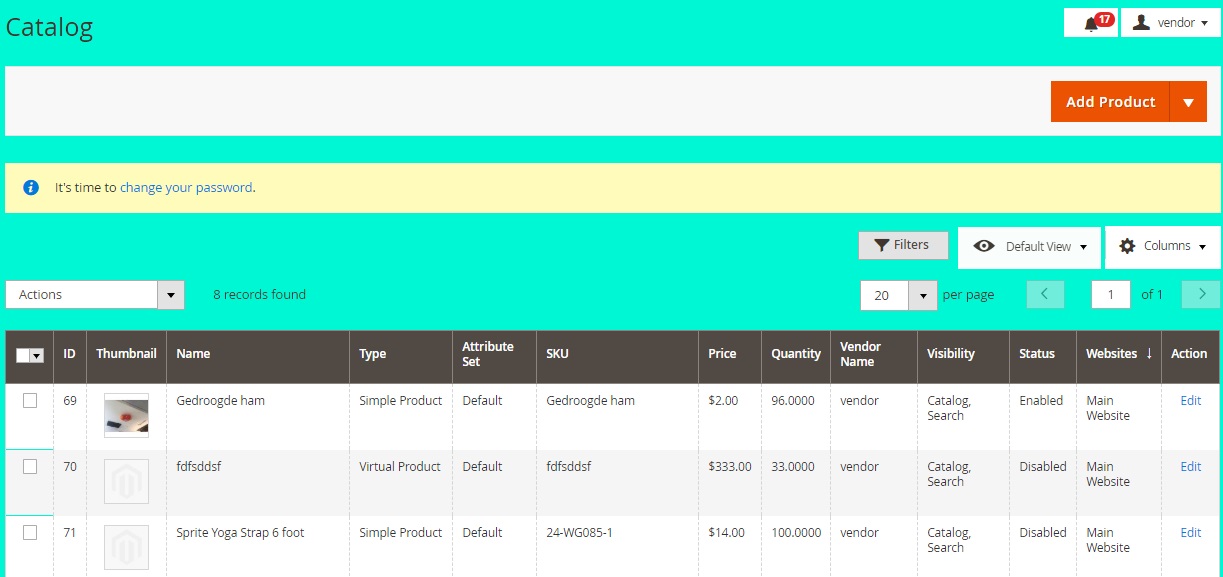Open the Default View eye menu
The image size is (1223, 577).
1029,247
